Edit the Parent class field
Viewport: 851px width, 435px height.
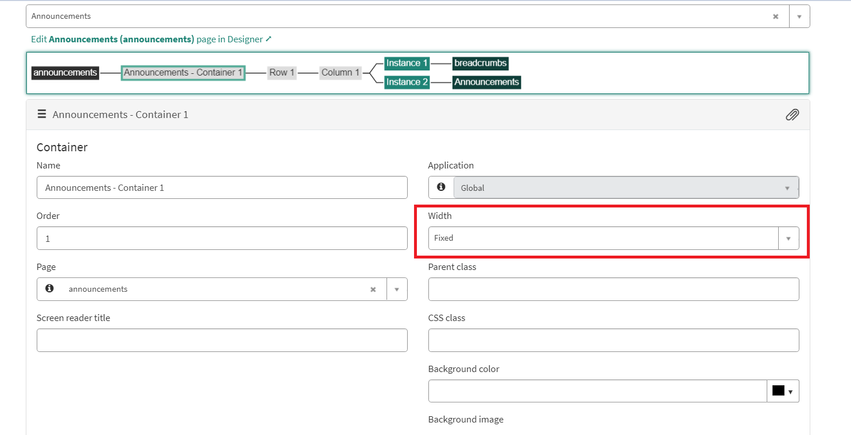coord(614,289)
